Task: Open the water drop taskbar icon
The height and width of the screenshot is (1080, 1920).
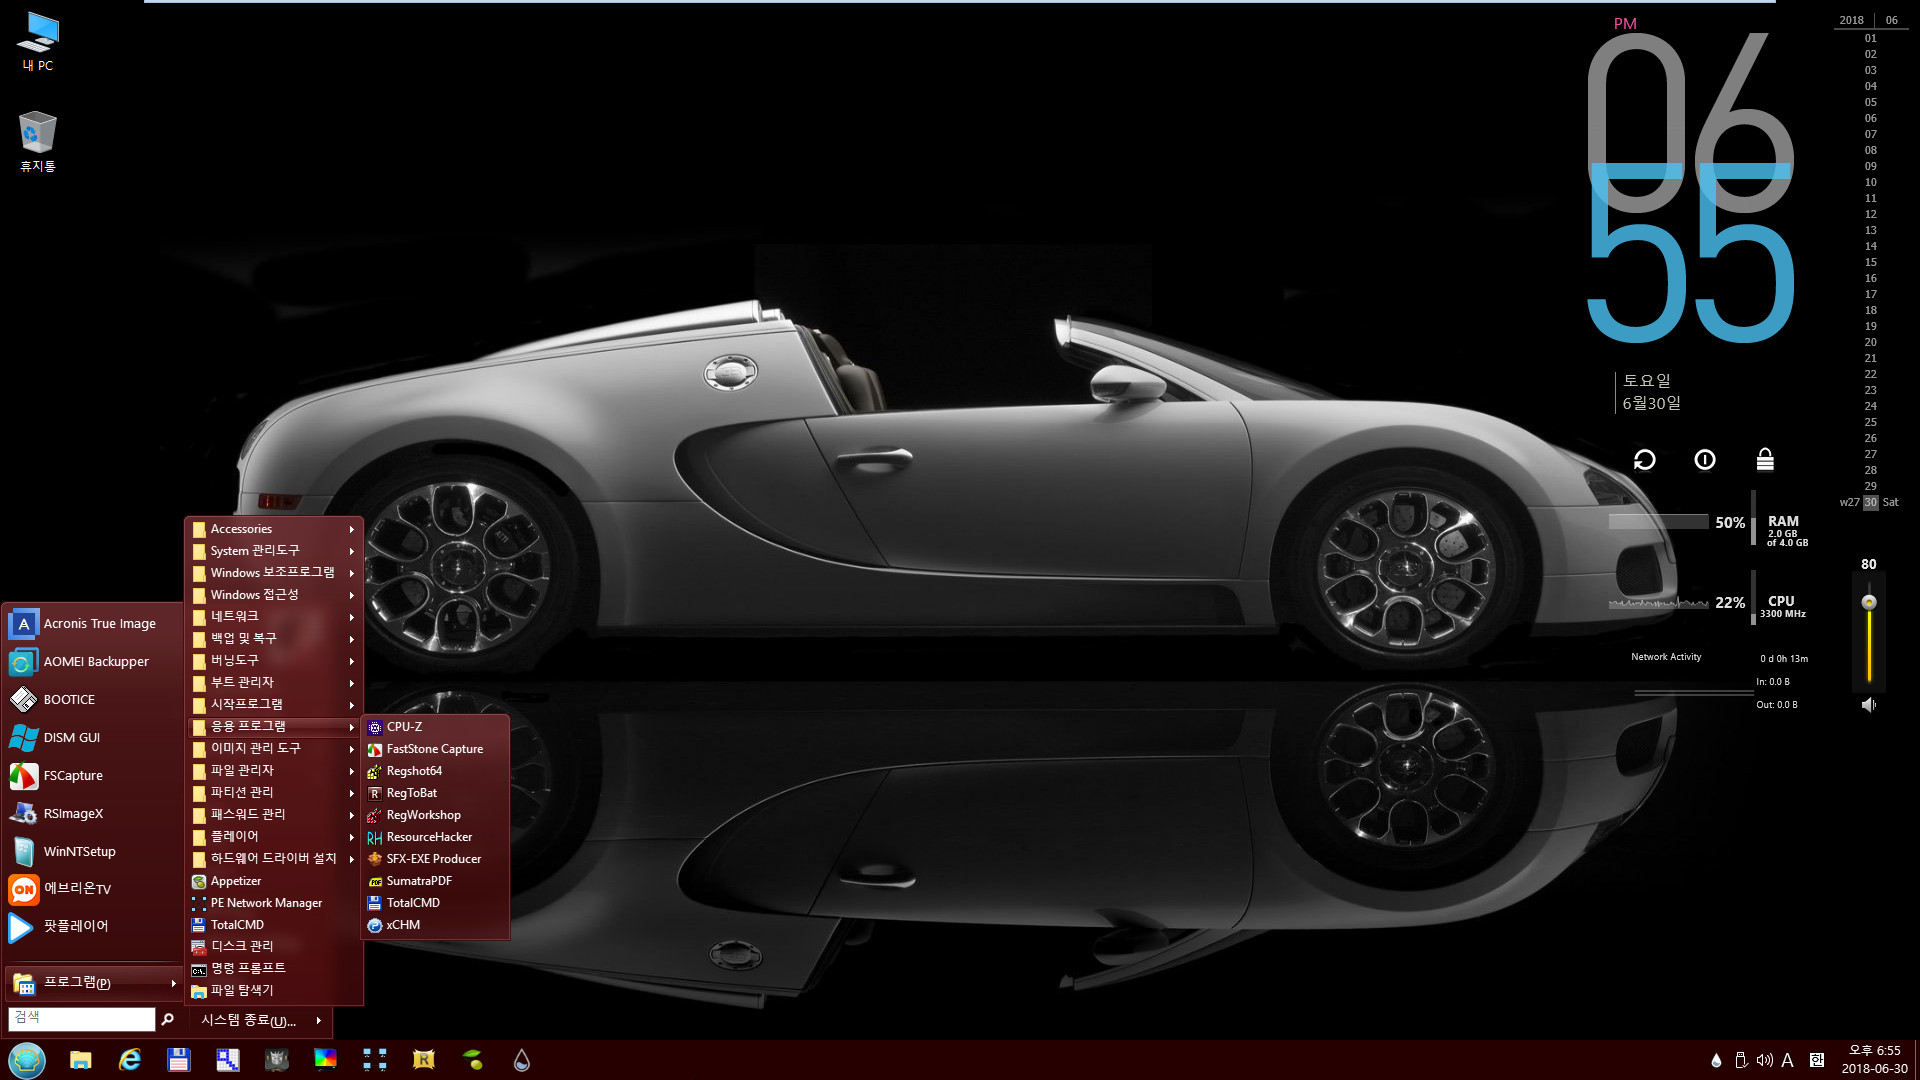Action: (521, 1060)
